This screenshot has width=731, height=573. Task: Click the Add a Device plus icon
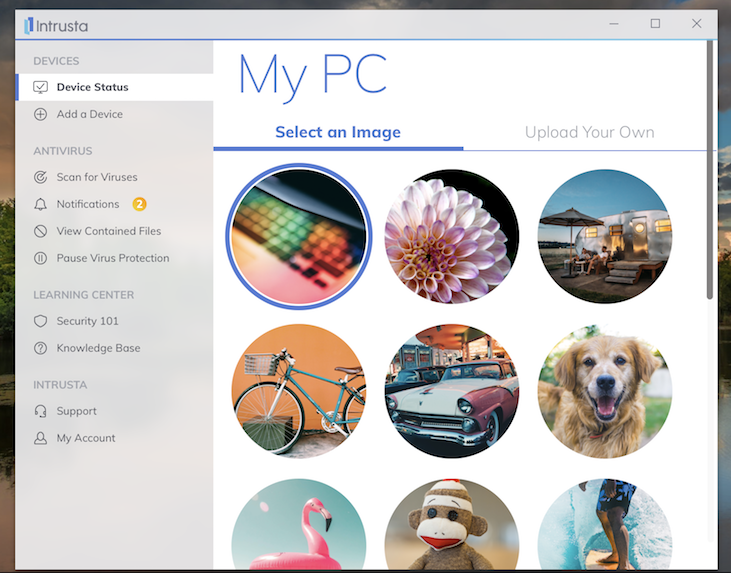41,114
